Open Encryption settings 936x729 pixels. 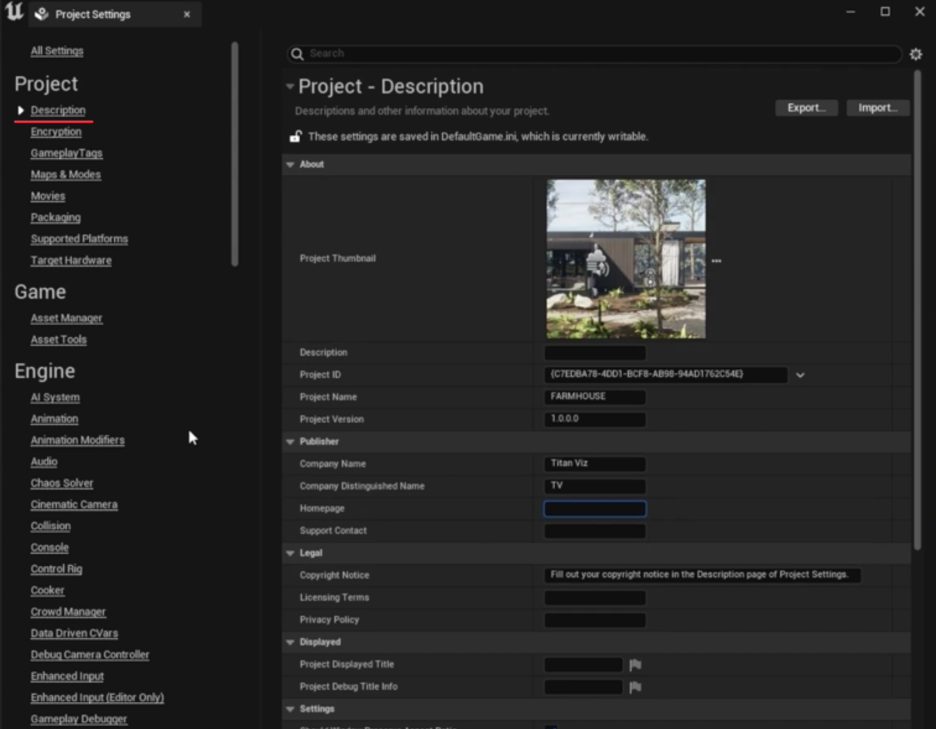tap(56, 132)
